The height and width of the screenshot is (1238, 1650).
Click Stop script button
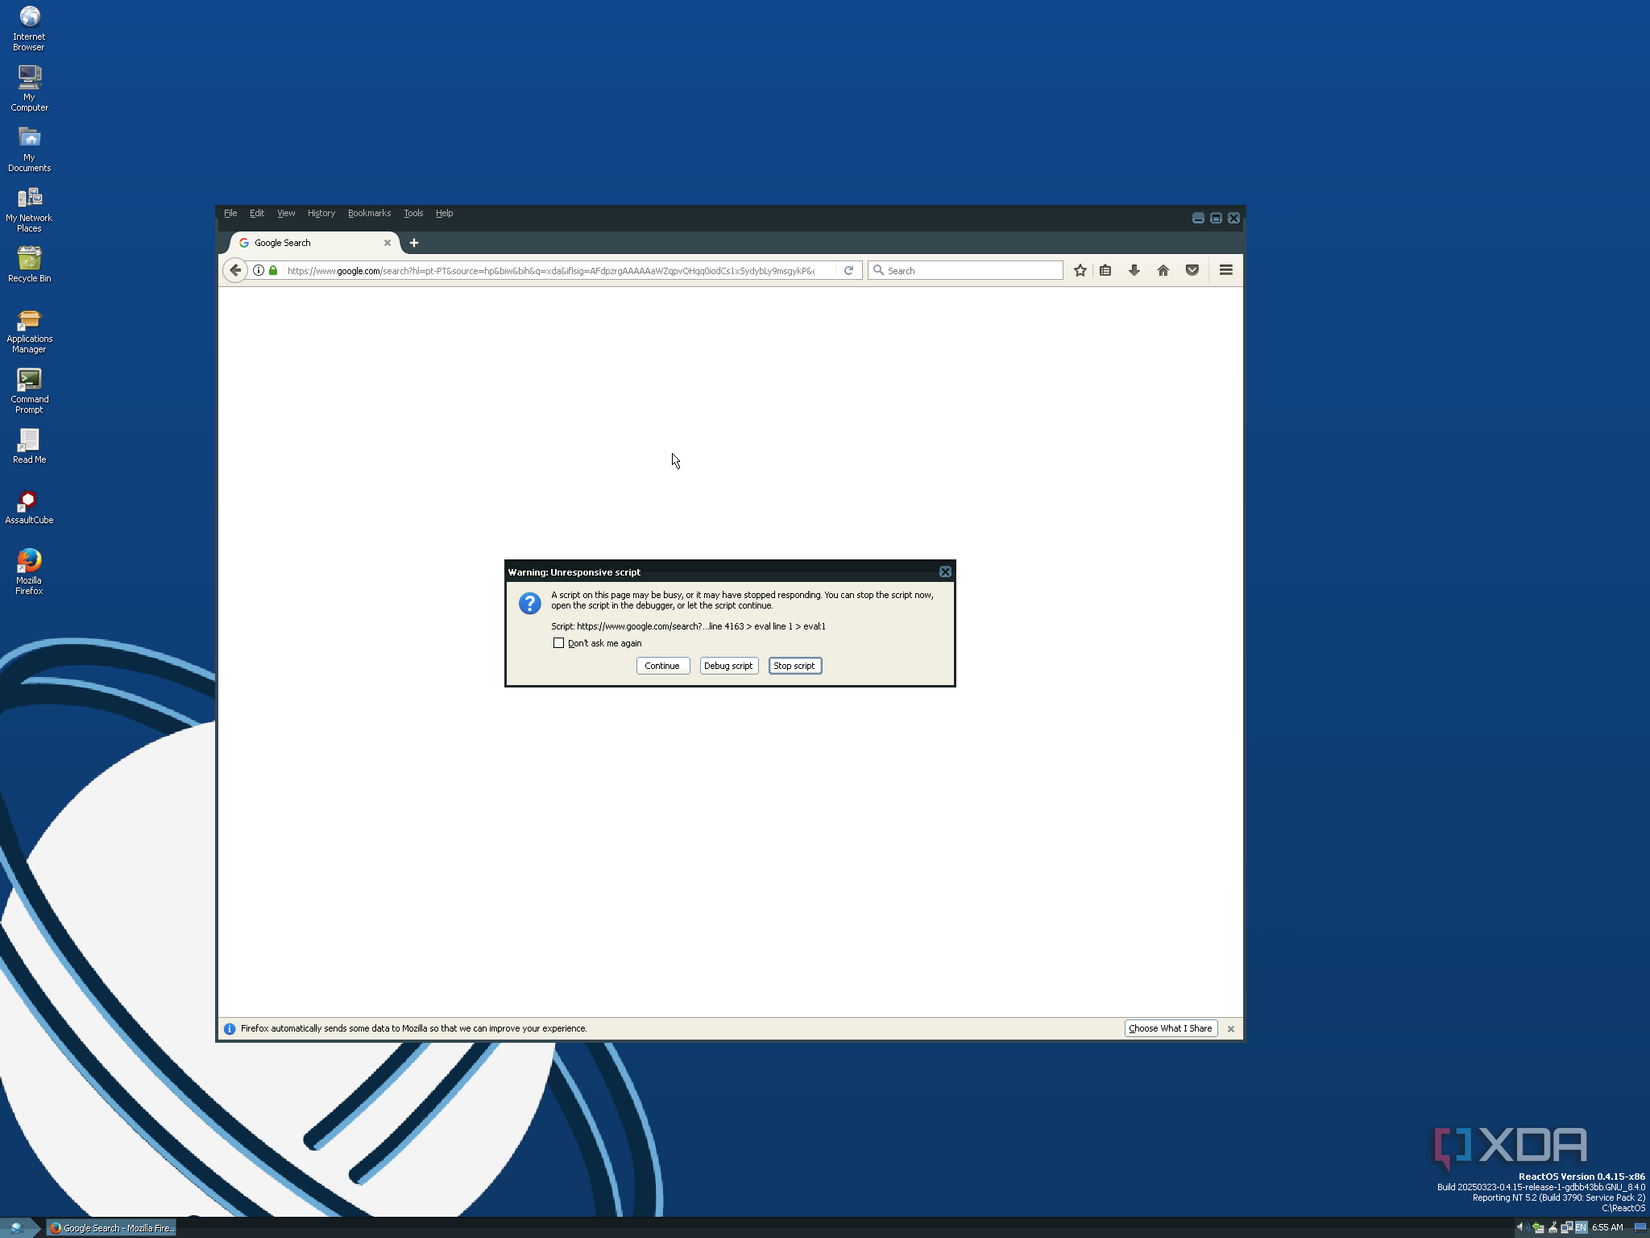coord(794,666)
